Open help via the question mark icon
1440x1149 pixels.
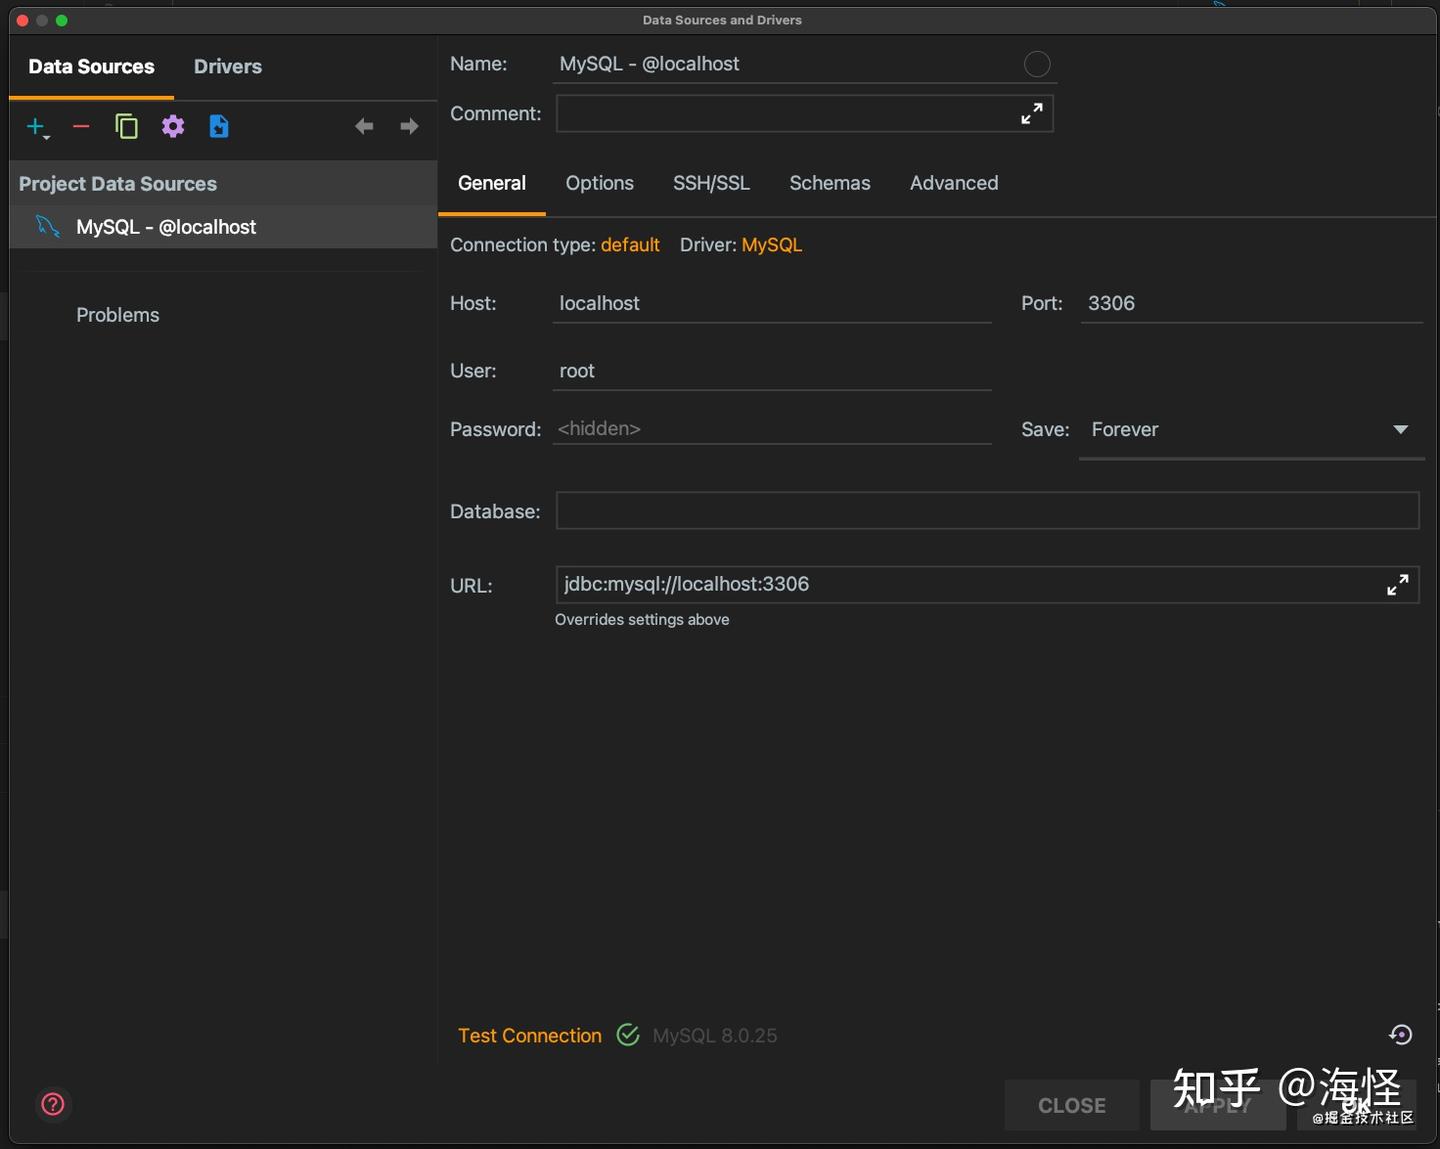52,1105
